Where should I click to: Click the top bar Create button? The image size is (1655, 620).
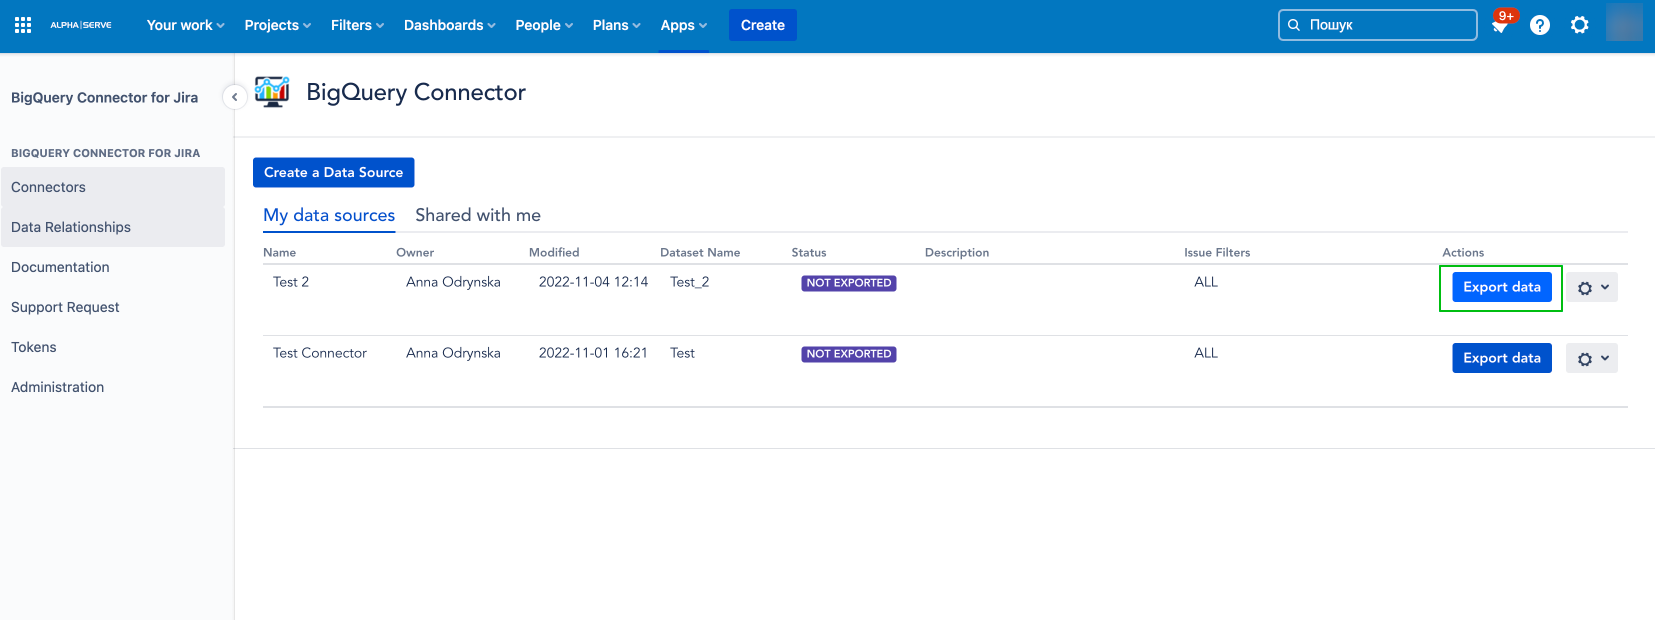[763, 25]
